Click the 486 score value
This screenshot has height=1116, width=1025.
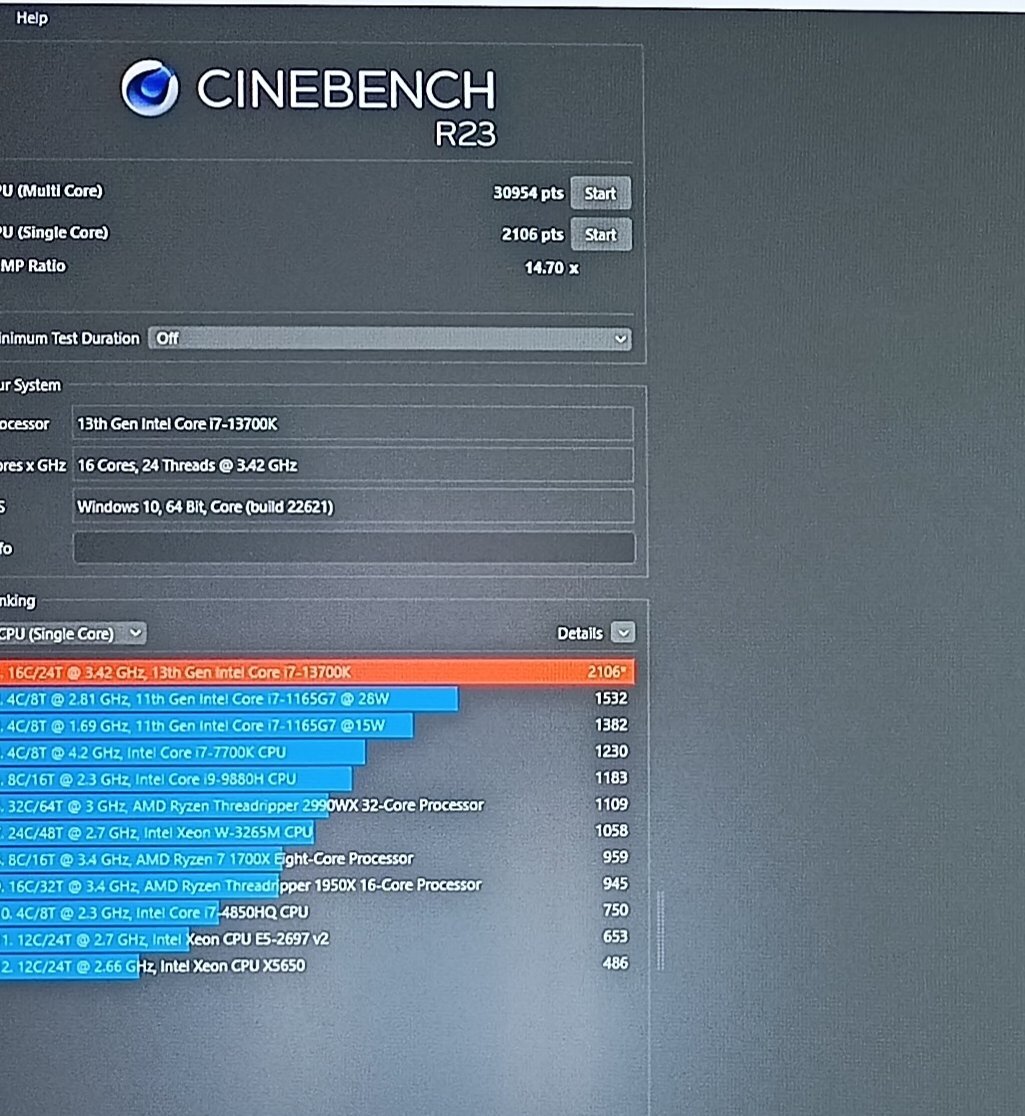(616, 963)
